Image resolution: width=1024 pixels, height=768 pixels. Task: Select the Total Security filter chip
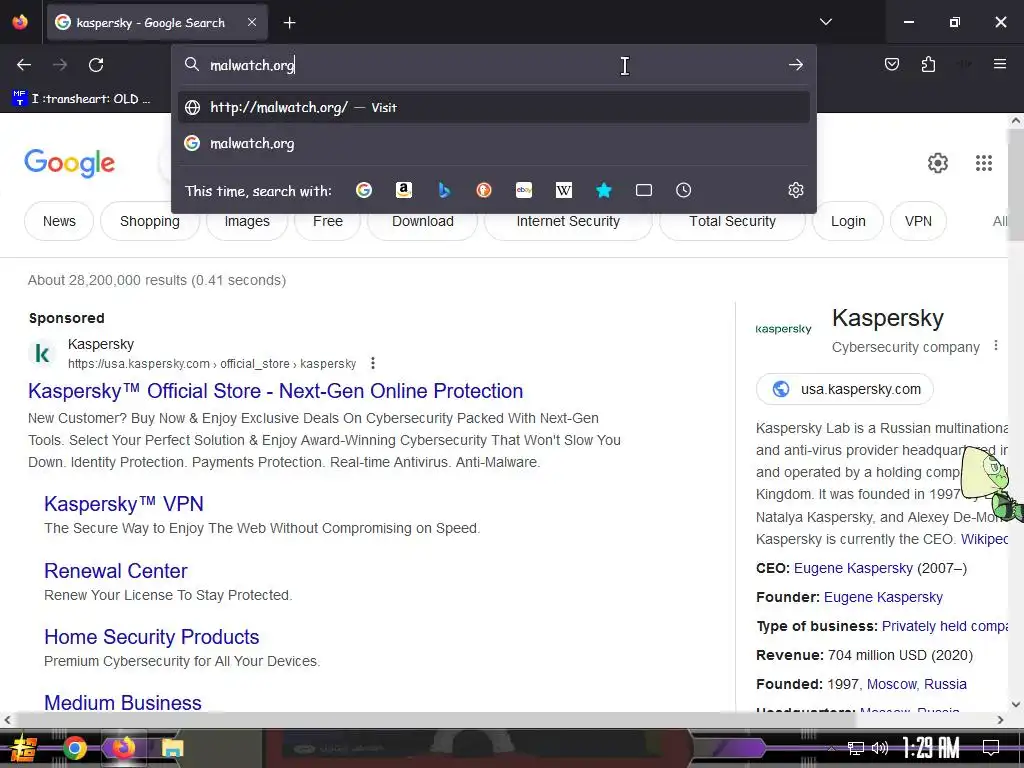pos(732,221)
